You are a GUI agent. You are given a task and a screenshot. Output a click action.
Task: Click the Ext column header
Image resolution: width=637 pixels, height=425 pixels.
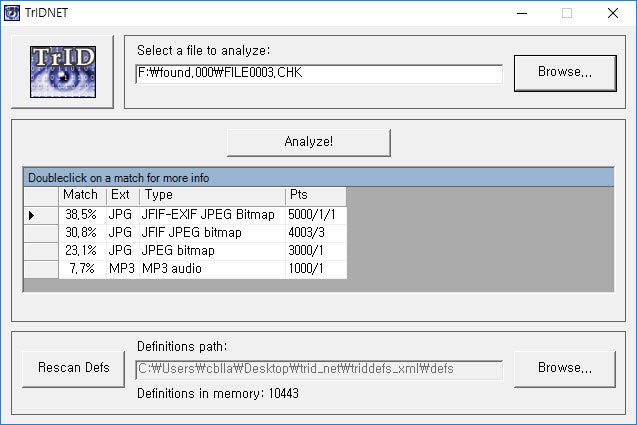coord(121,195)
